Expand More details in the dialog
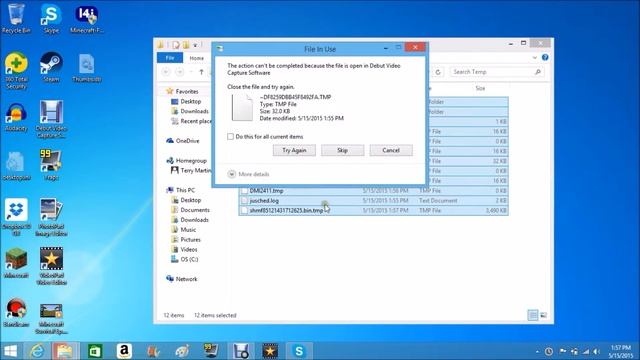Screen dimensions: 640x360 coord(248,174)
